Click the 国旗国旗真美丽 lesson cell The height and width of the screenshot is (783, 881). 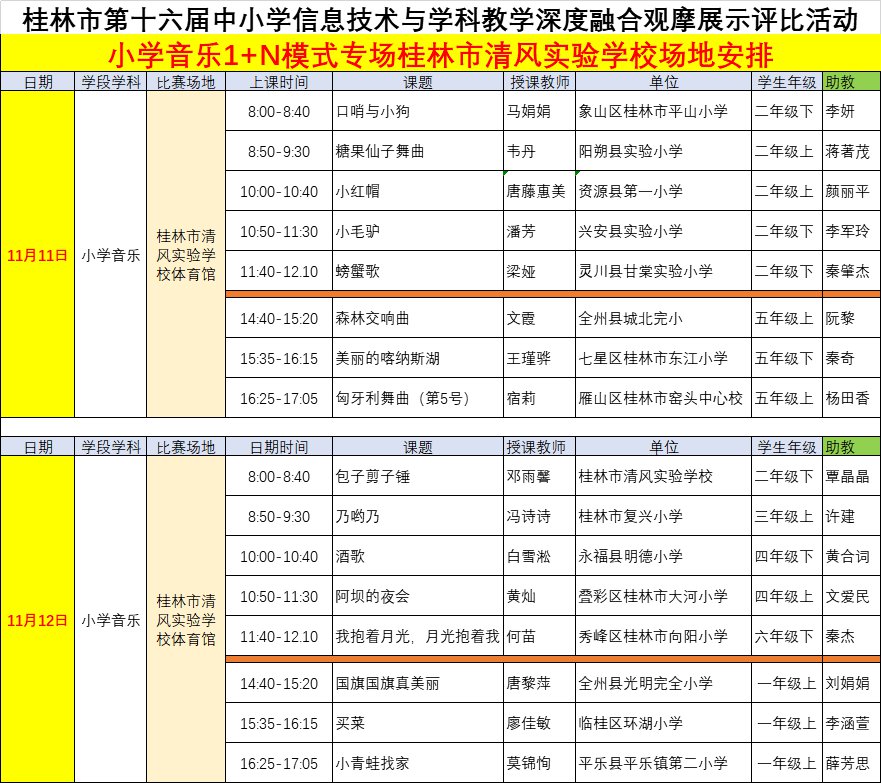[x=387, y=684]
